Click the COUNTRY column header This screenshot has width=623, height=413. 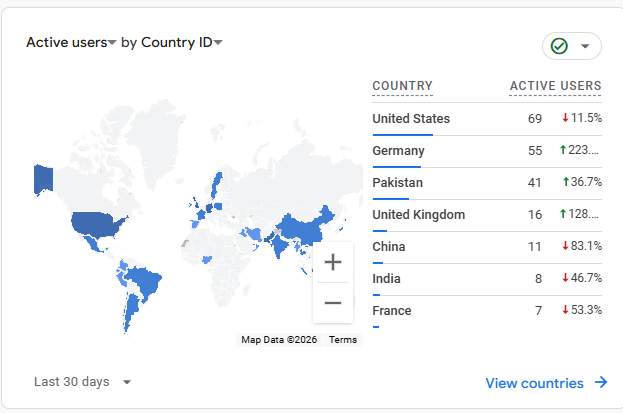[402, 86]
